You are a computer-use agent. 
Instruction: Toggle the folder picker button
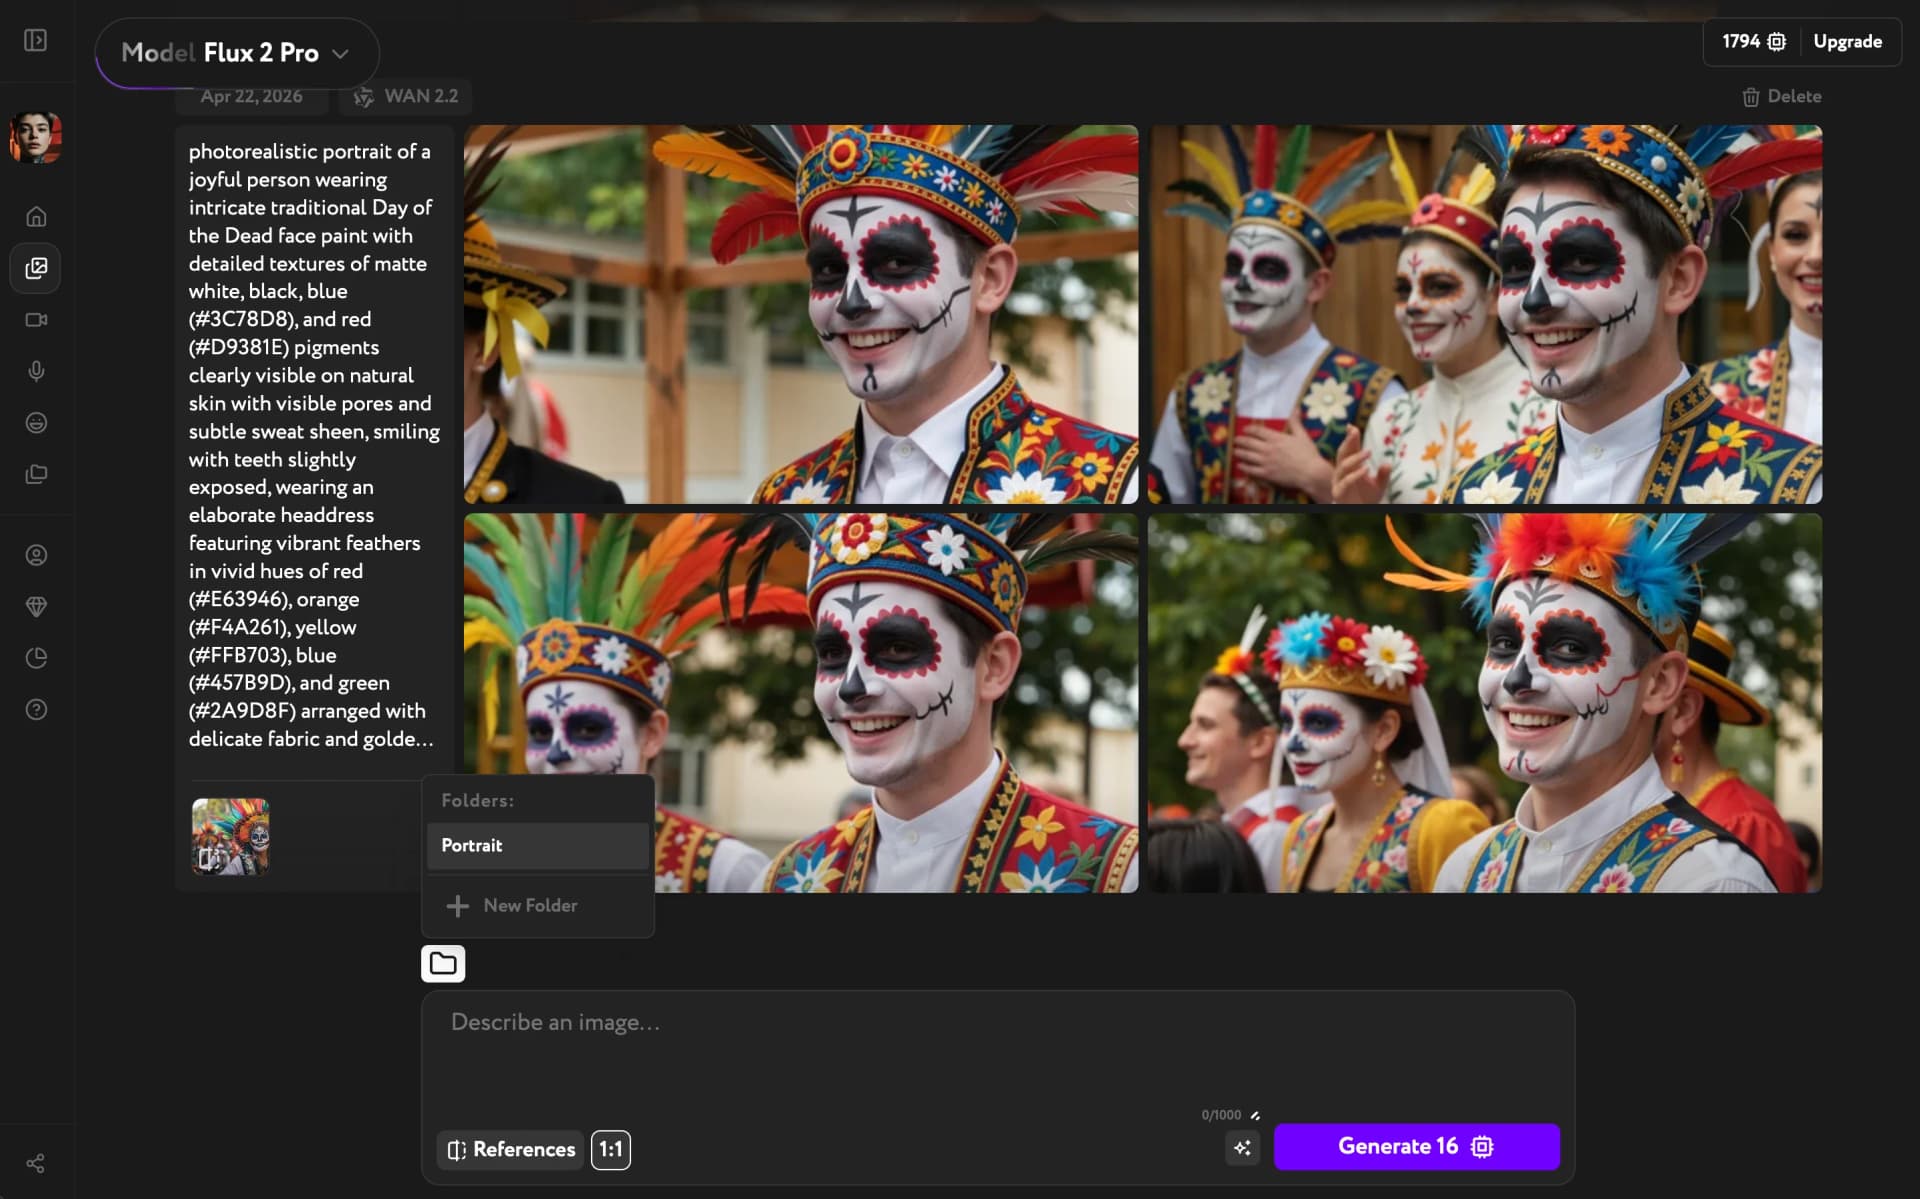(443, 963)
